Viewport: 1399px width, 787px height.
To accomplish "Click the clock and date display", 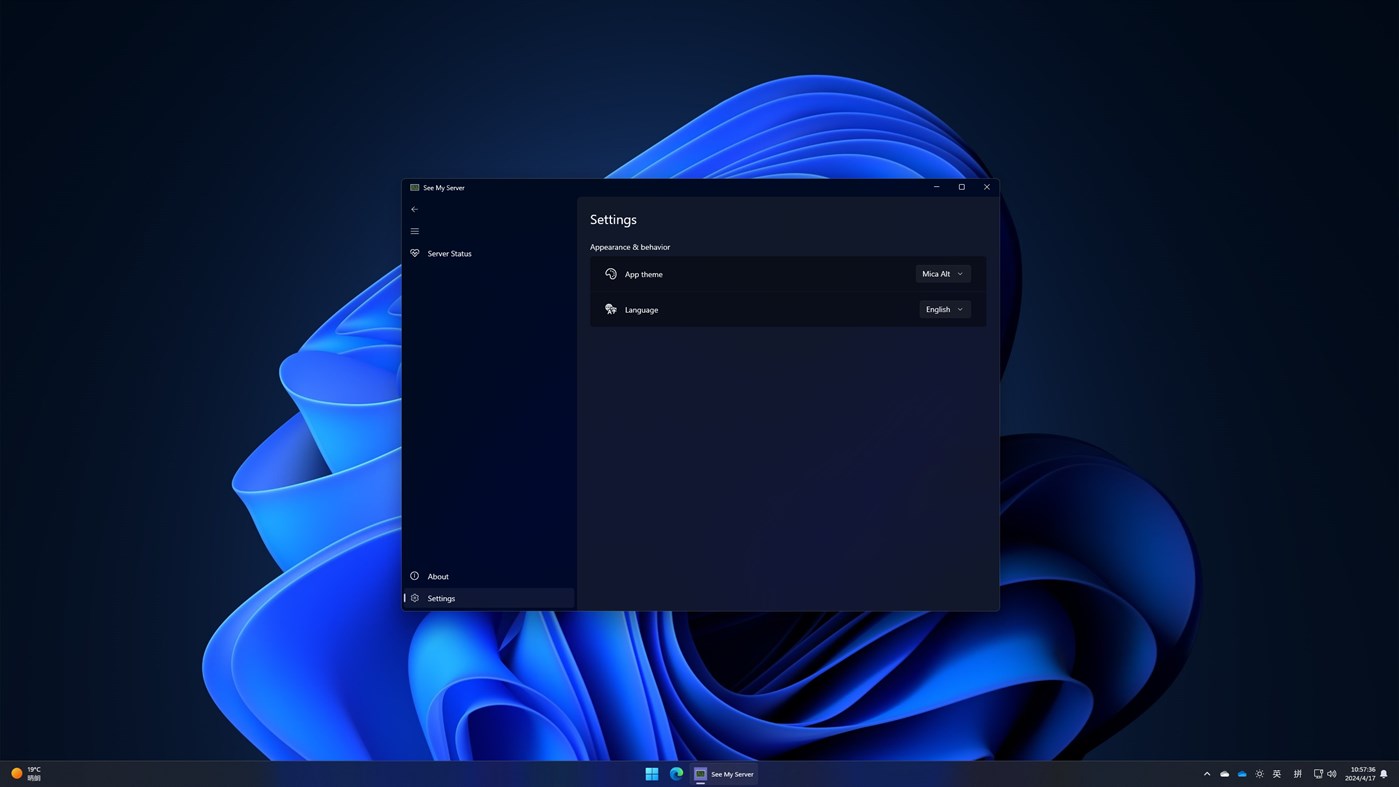I will [1359, 773].
